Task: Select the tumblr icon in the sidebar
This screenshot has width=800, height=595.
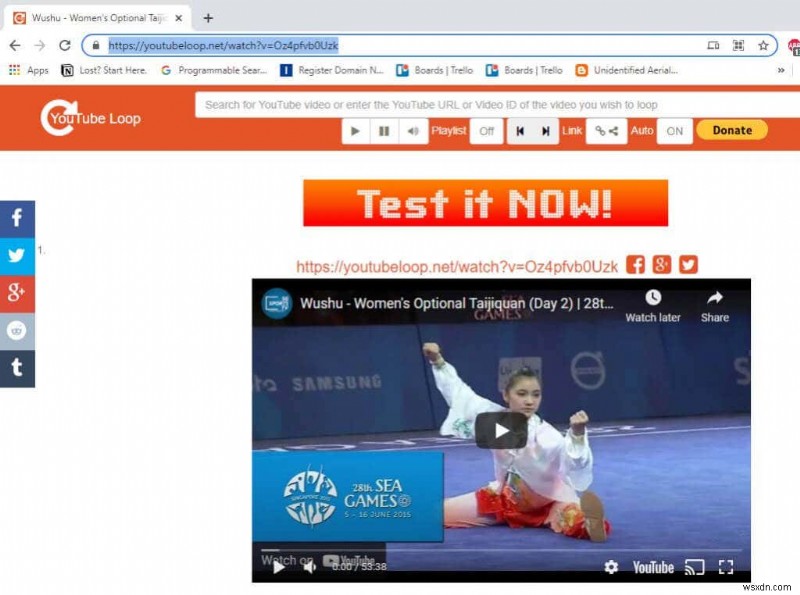Action: tap(17, 369)
